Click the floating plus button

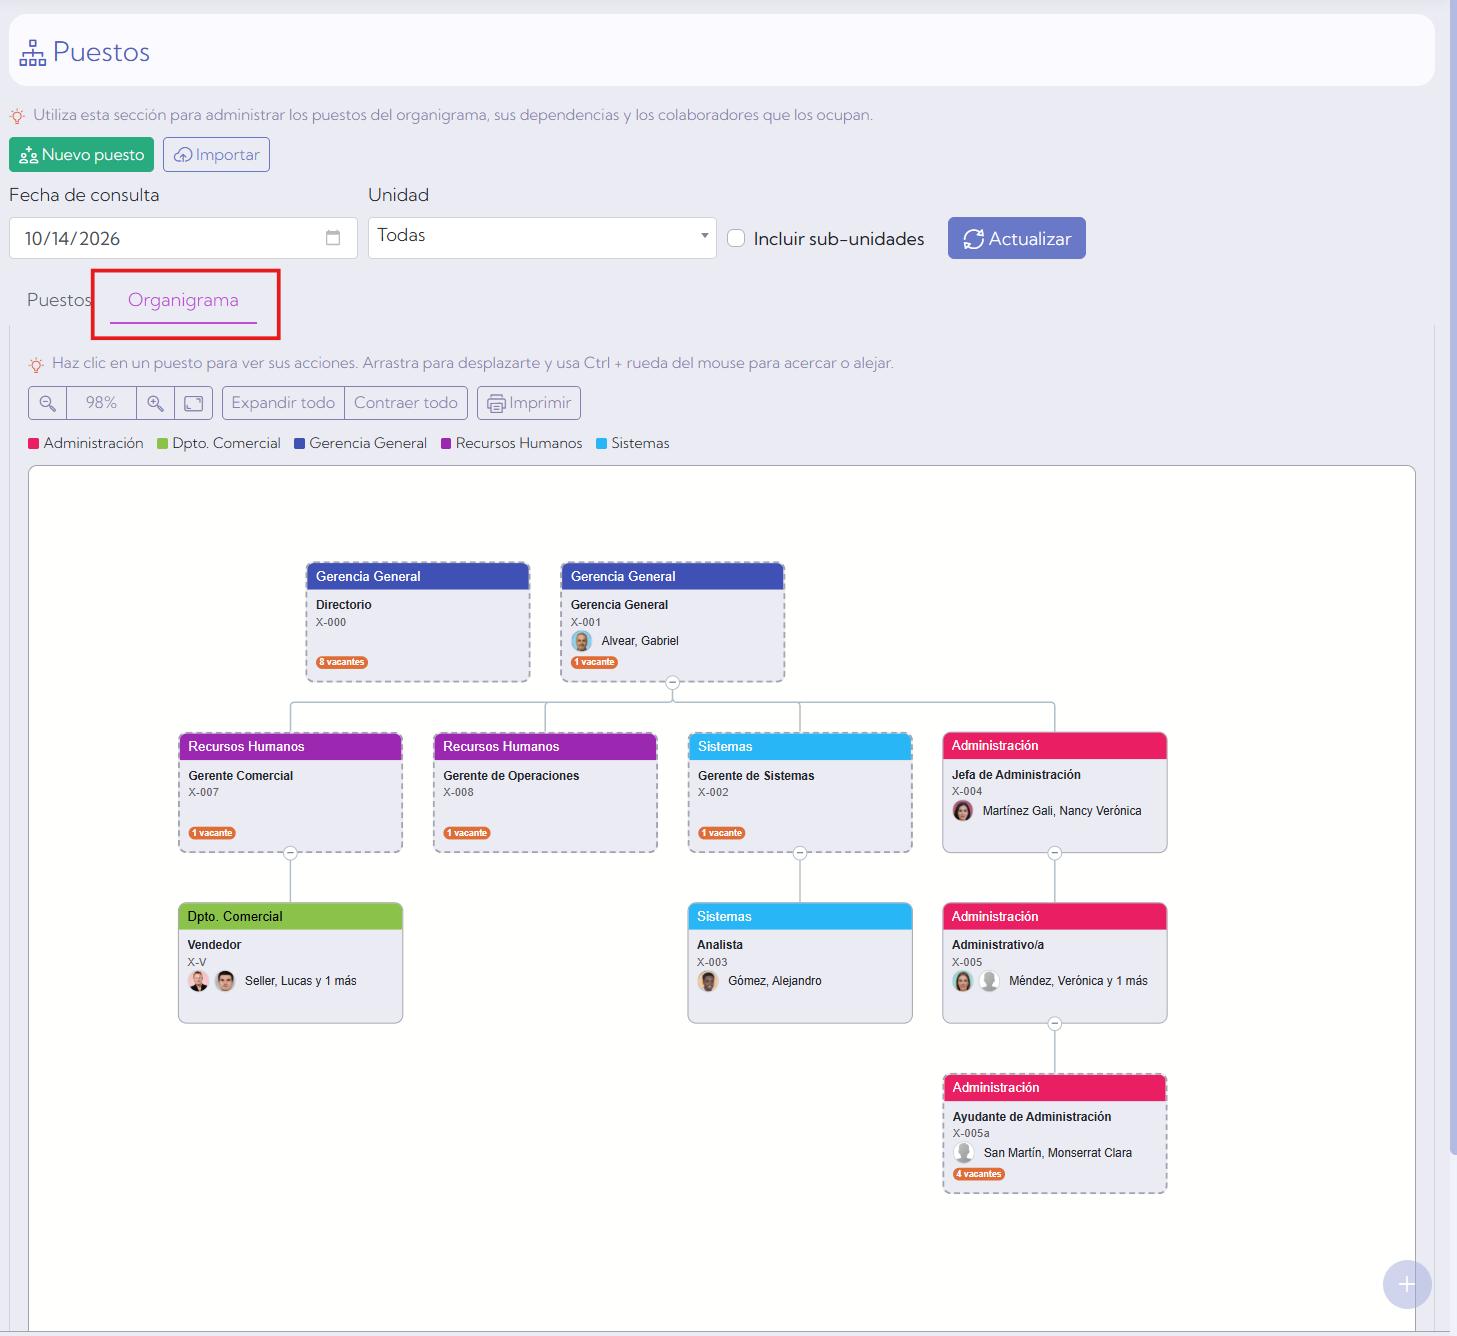1407,1284
